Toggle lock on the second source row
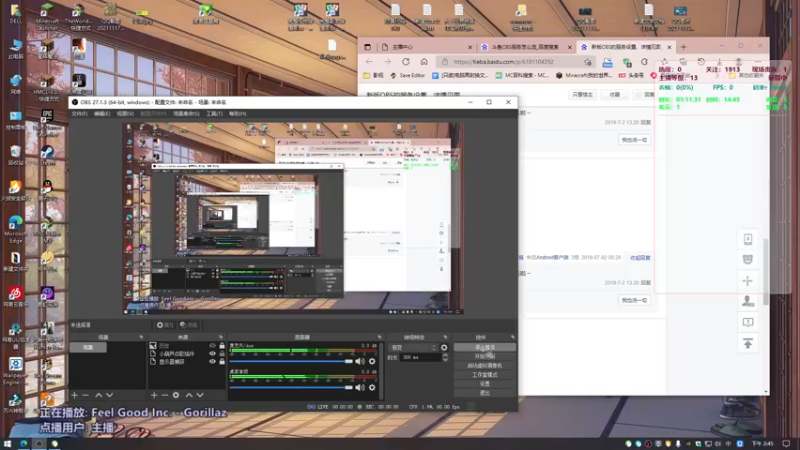 coord(222,354)
